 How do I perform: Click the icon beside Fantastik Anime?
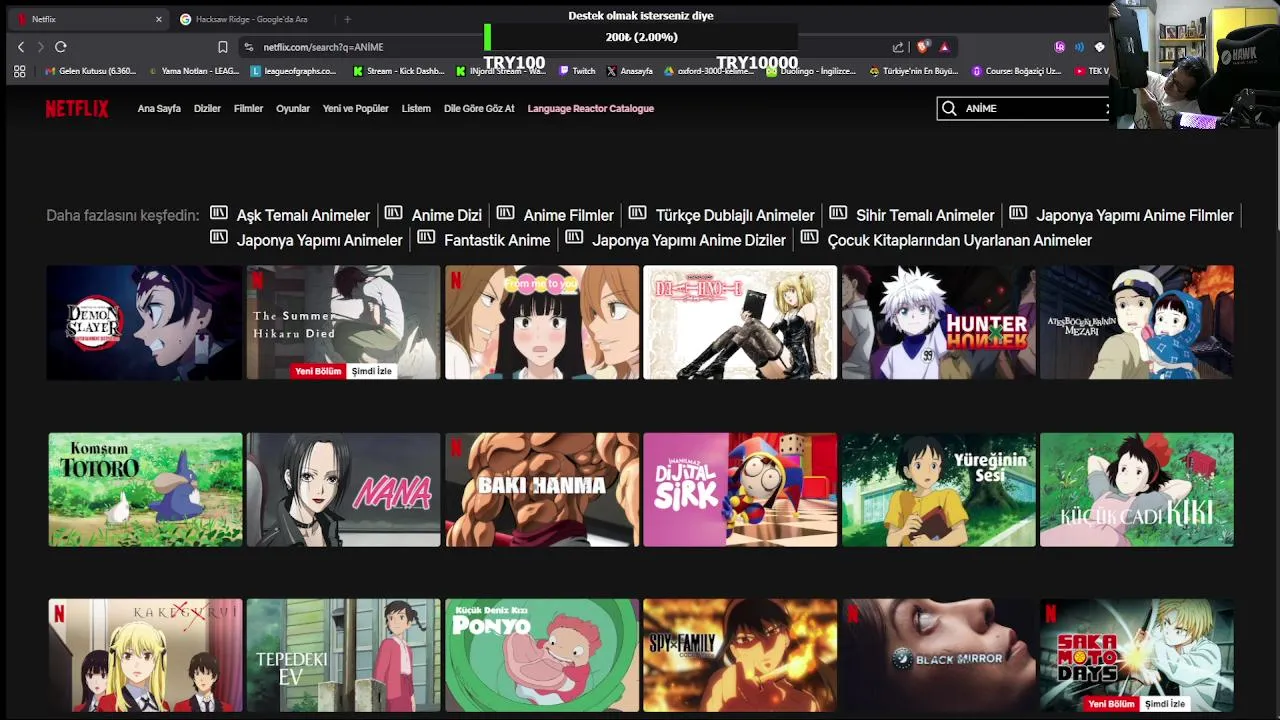point(426,238)
